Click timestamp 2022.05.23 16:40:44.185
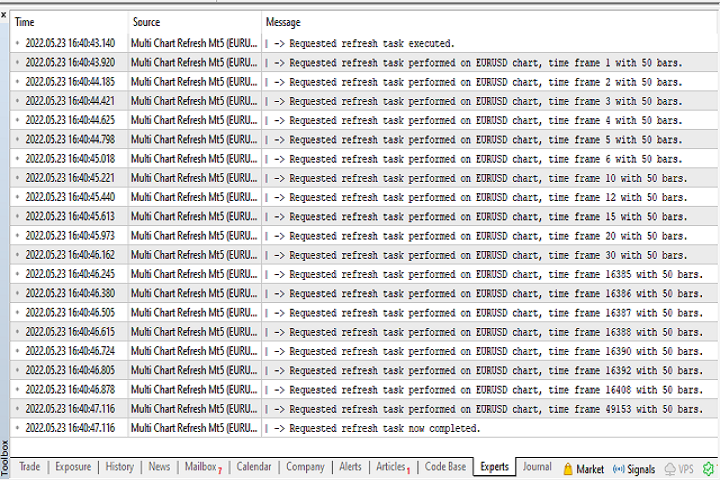The width and height of the screenshot is (720, 480). (x=70, y=82)
